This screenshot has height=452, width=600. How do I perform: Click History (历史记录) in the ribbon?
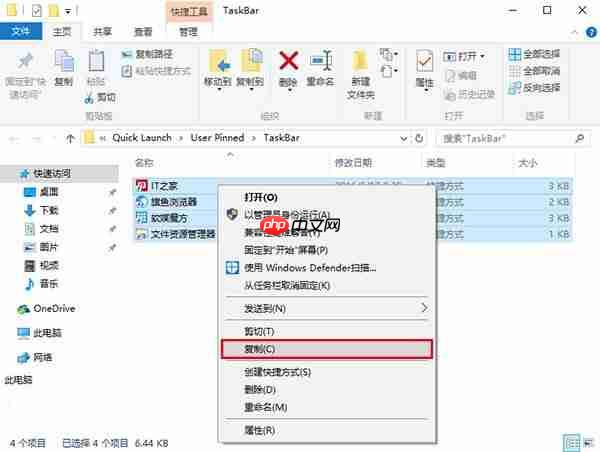pyautogui.click(x=470, y=94)
